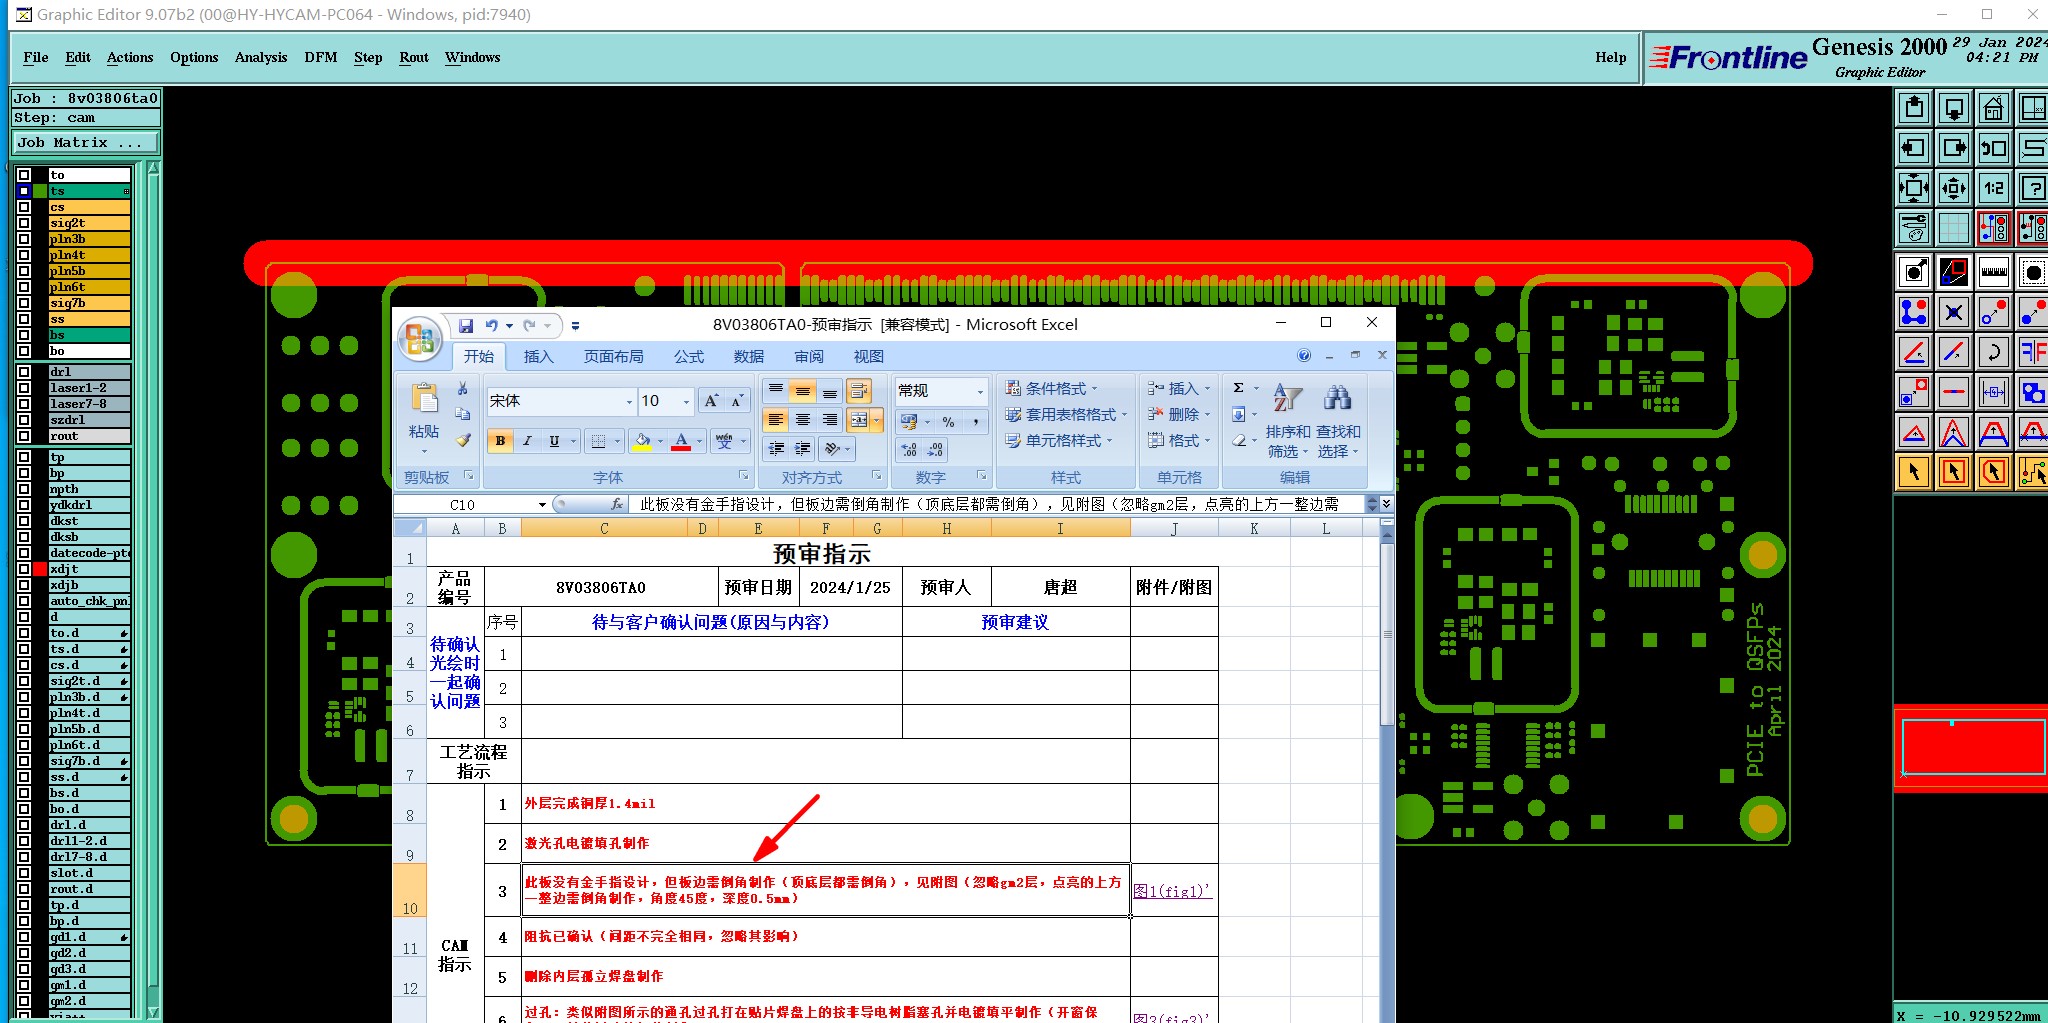Expand the Name Box dropdown for C10
Screen dimensions: 2048x1023
[542, 505]
